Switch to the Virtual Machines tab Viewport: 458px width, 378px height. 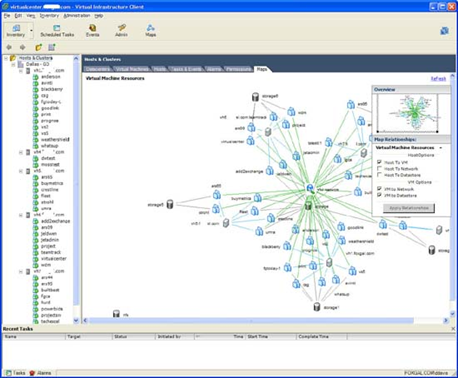click(132, 69)
